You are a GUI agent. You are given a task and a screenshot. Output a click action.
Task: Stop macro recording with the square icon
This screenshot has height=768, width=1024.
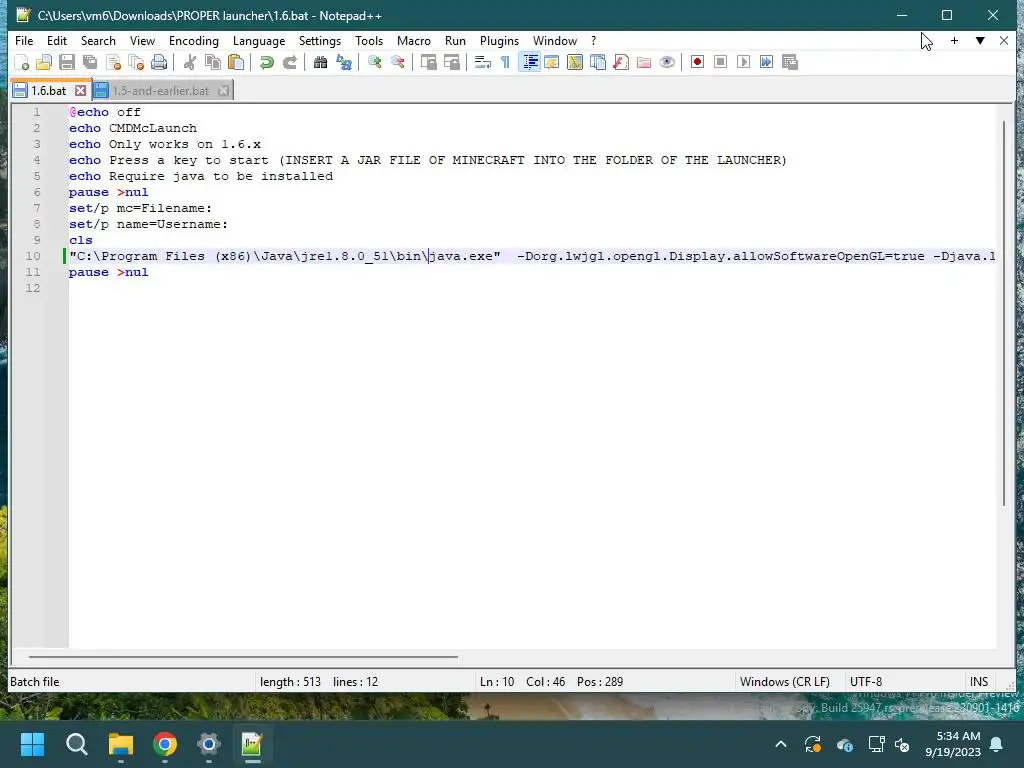(720, 62)
